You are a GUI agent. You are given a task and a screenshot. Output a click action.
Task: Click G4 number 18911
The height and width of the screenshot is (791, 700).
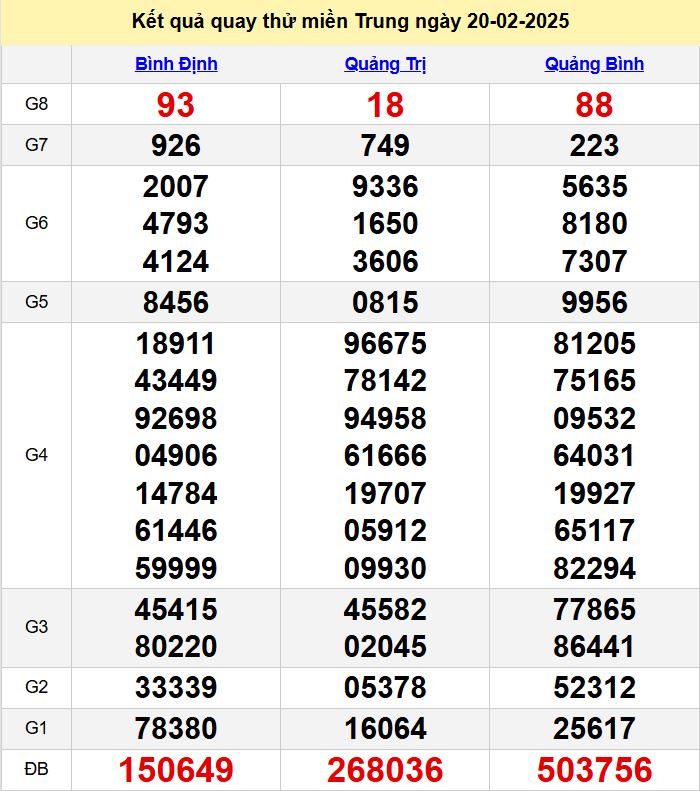tap(176, 344)
